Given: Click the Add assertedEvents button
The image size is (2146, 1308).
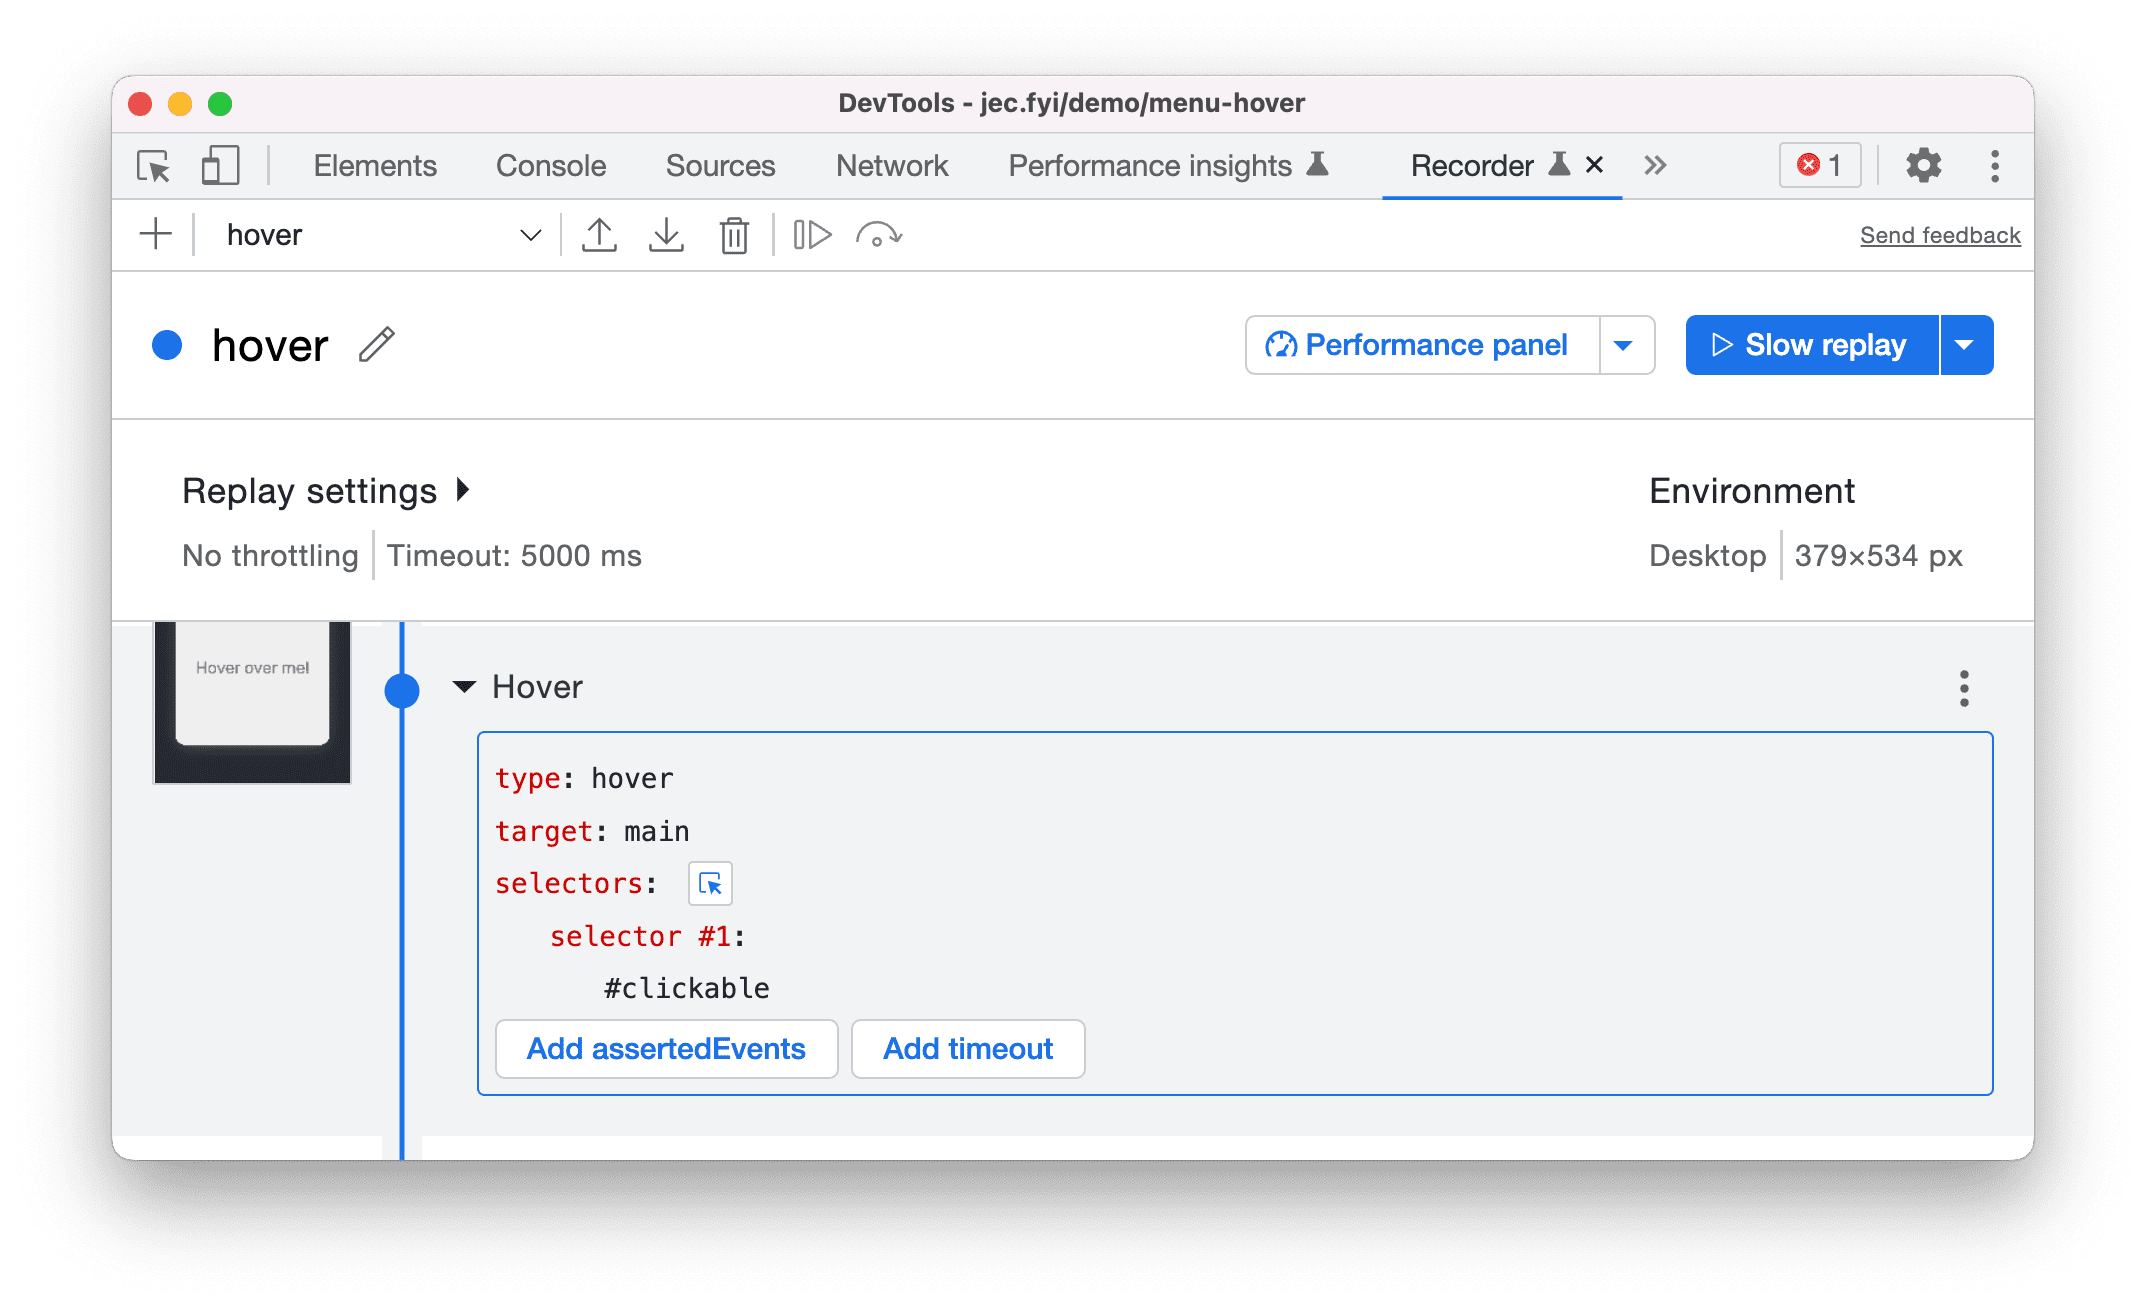Looking at the screenshot, I should 668,1049.
